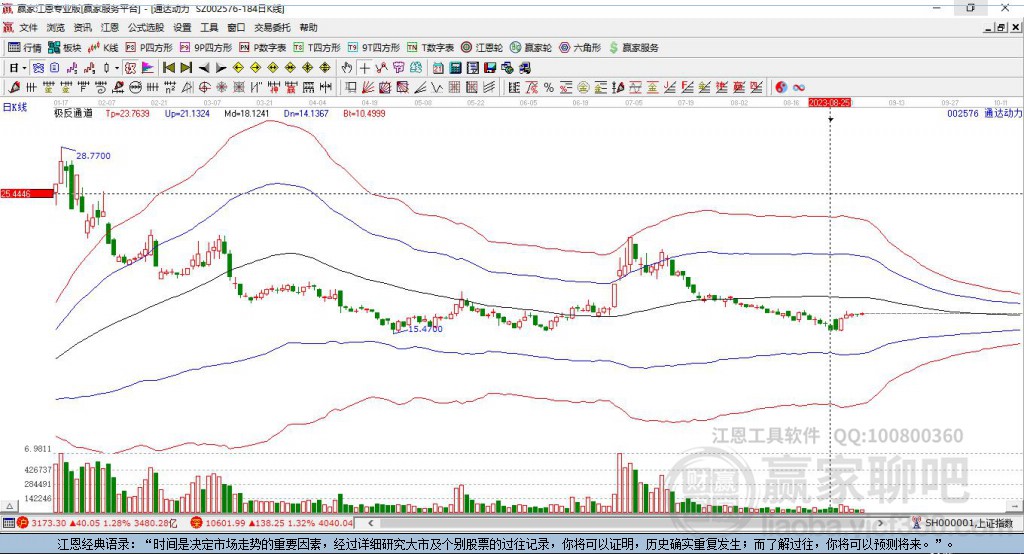Click the yin-yang toolbar icon

click(x=781, y=88)
